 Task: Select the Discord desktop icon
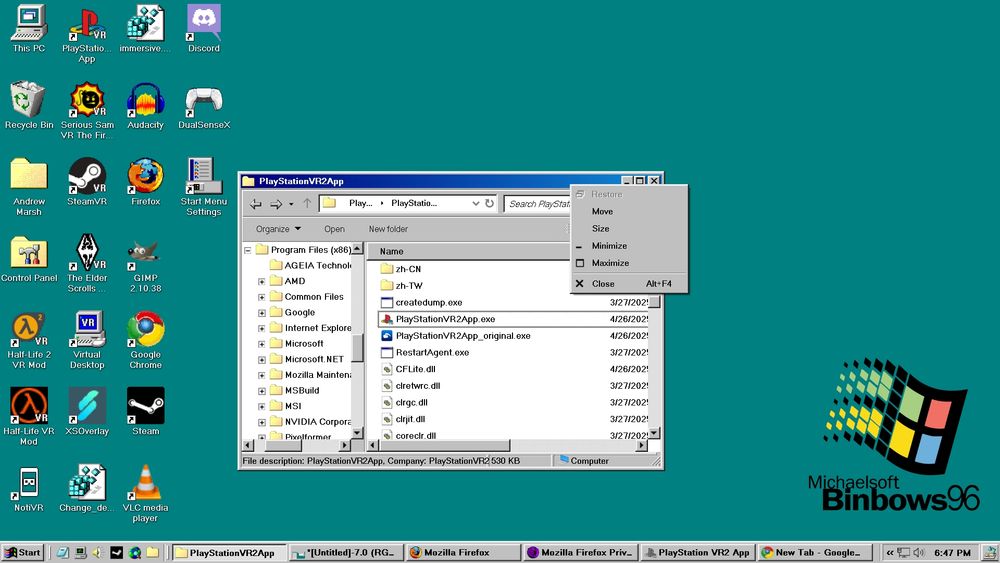click(203, 29)
